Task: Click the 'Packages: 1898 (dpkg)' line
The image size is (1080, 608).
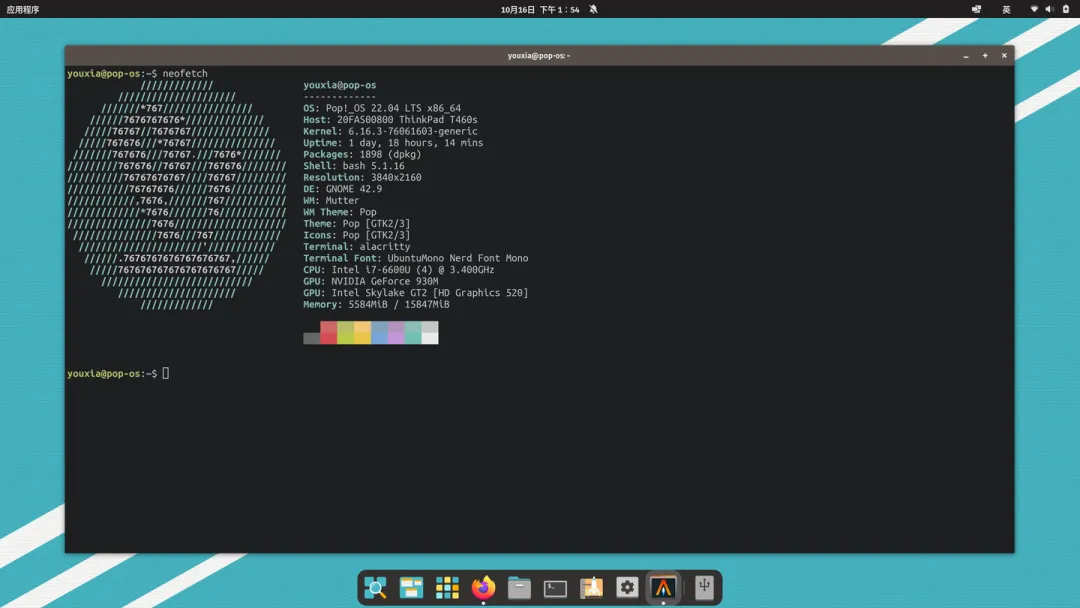Action: point(362,155)
